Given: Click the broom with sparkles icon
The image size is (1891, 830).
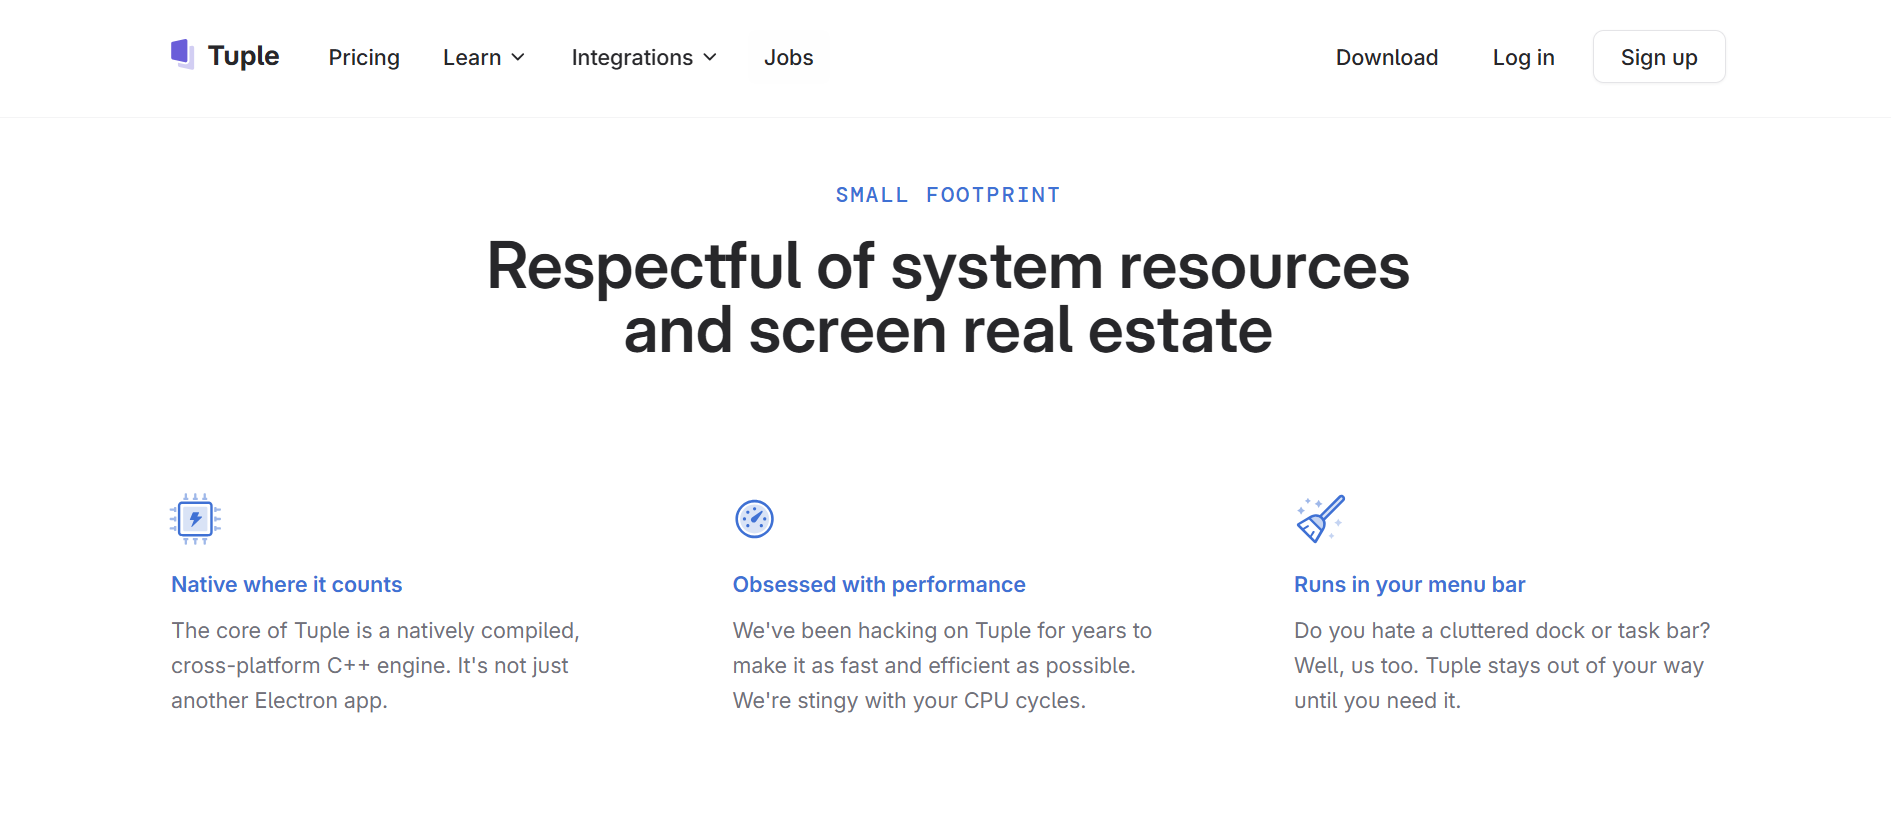Looking at the screenshot, I should click(1320, 519).
